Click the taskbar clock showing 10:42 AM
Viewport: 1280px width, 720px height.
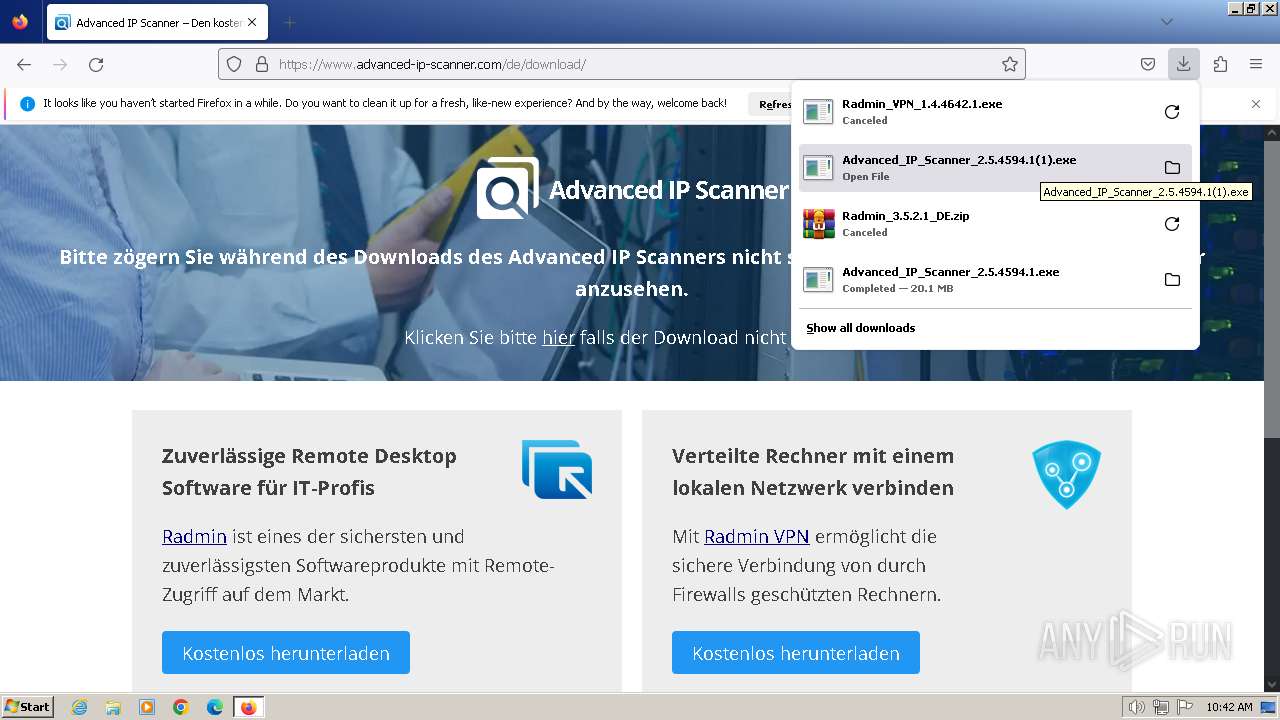1229,707
